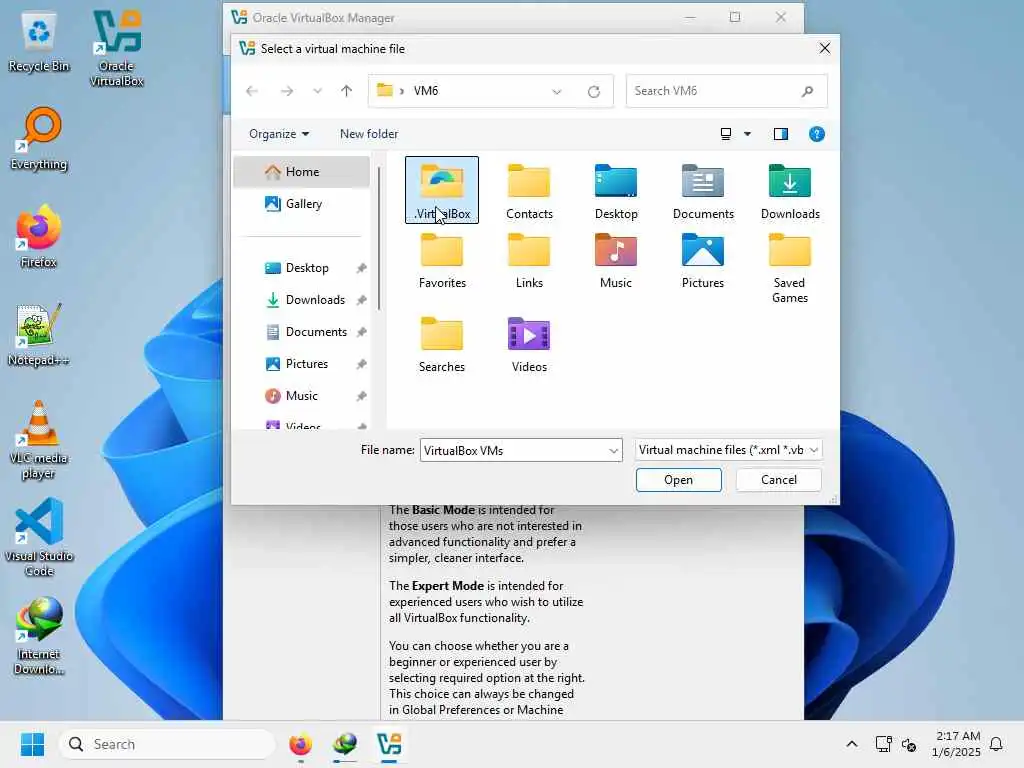
Task: Launch Everything desktop shortcut
Action: coord(39,139)
